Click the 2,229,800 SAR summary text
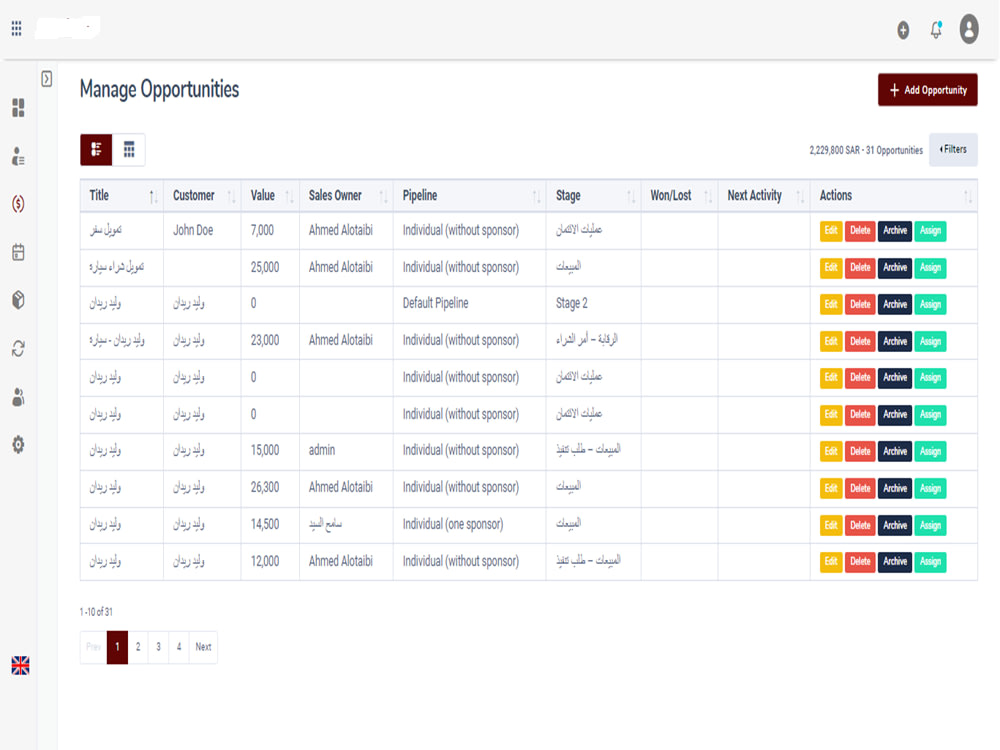Viewport: 1000px width, 750px height. 866,151
